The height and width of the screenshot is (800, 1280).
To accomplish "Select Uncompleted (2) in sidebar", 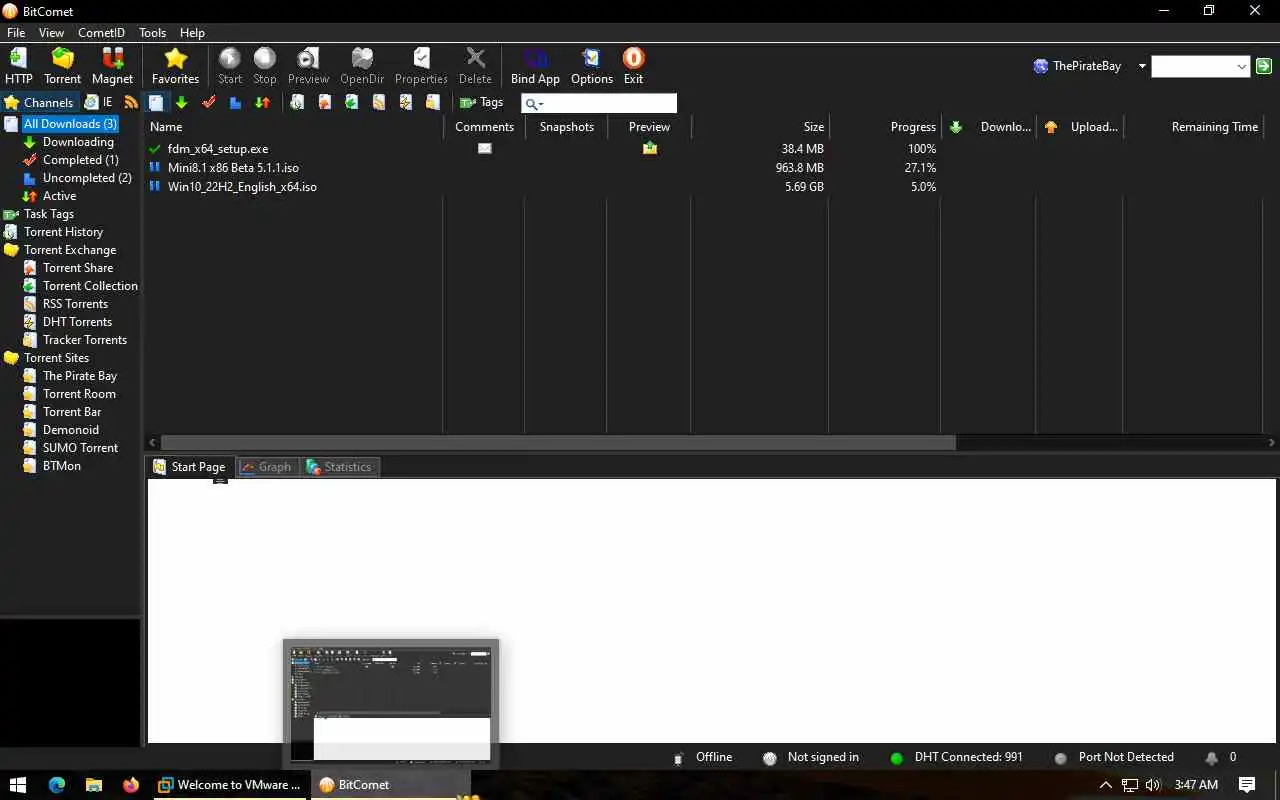I will click(87, 178).
